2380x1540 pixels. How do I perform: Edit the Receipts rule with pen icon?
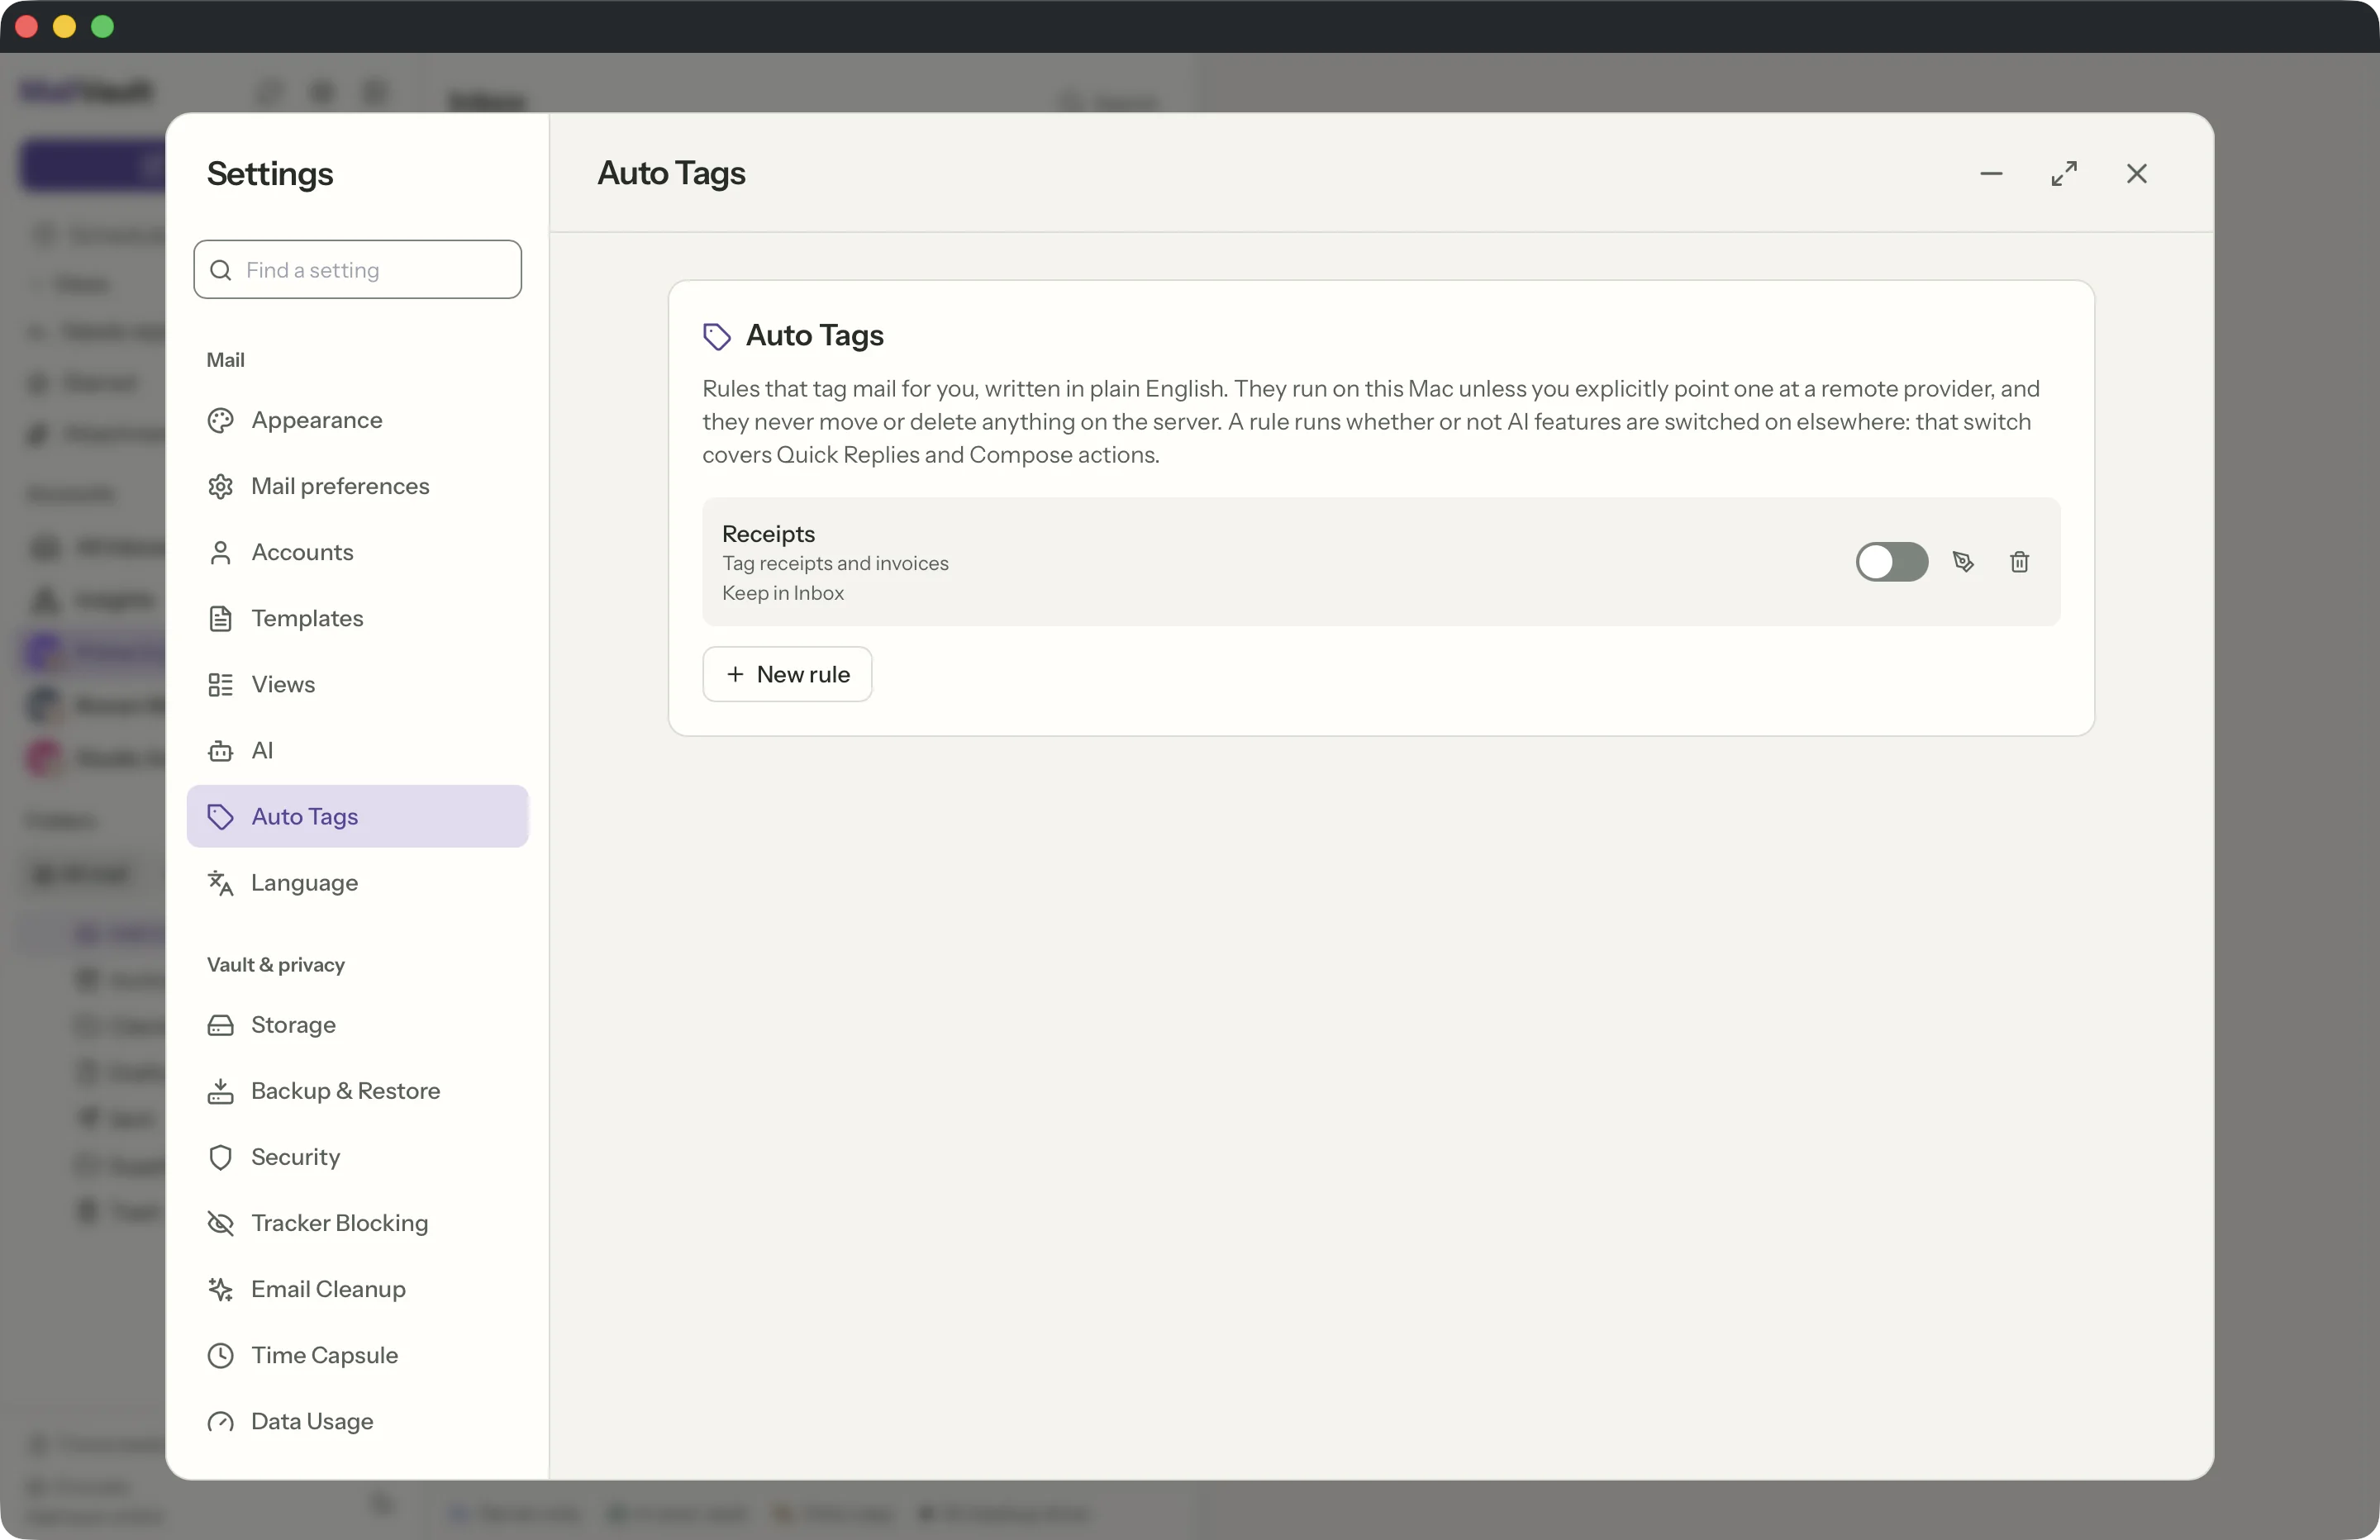click(1963, 562)
